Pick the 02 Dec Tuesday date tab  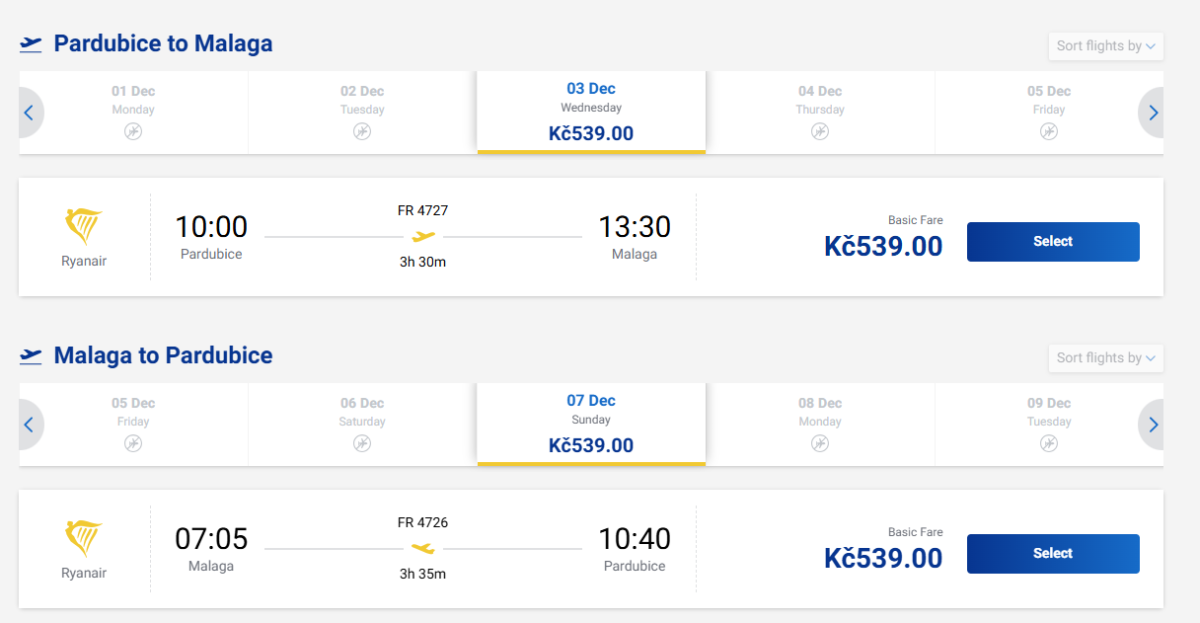pos(362,111)
